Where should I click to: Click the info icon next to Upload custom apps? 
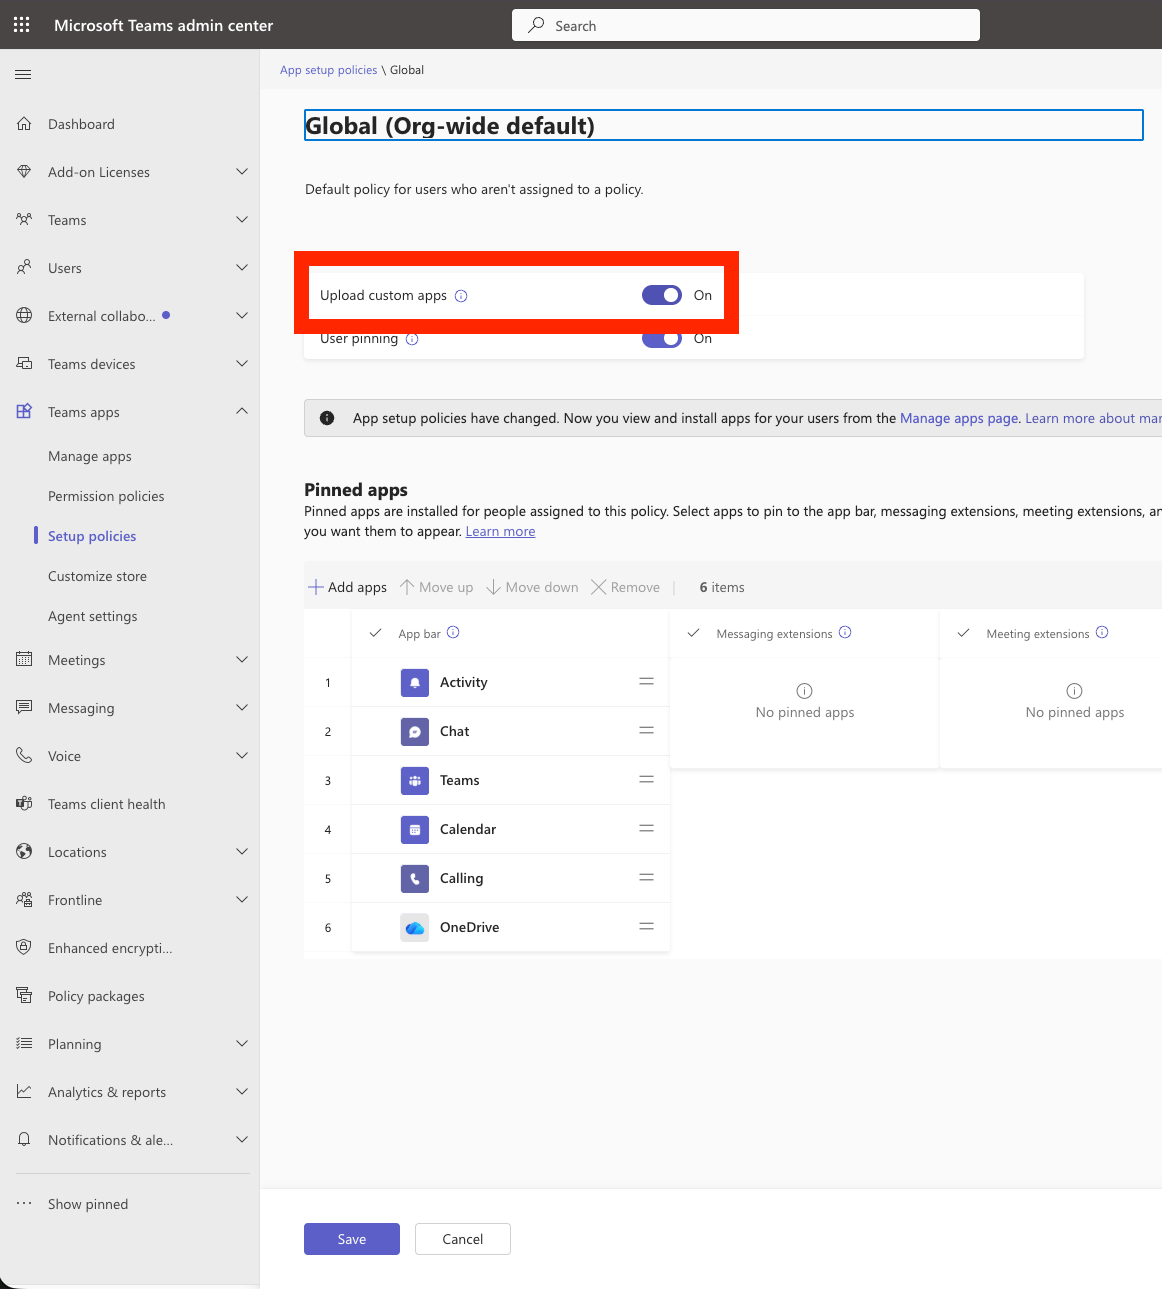[x=461, y=296]
